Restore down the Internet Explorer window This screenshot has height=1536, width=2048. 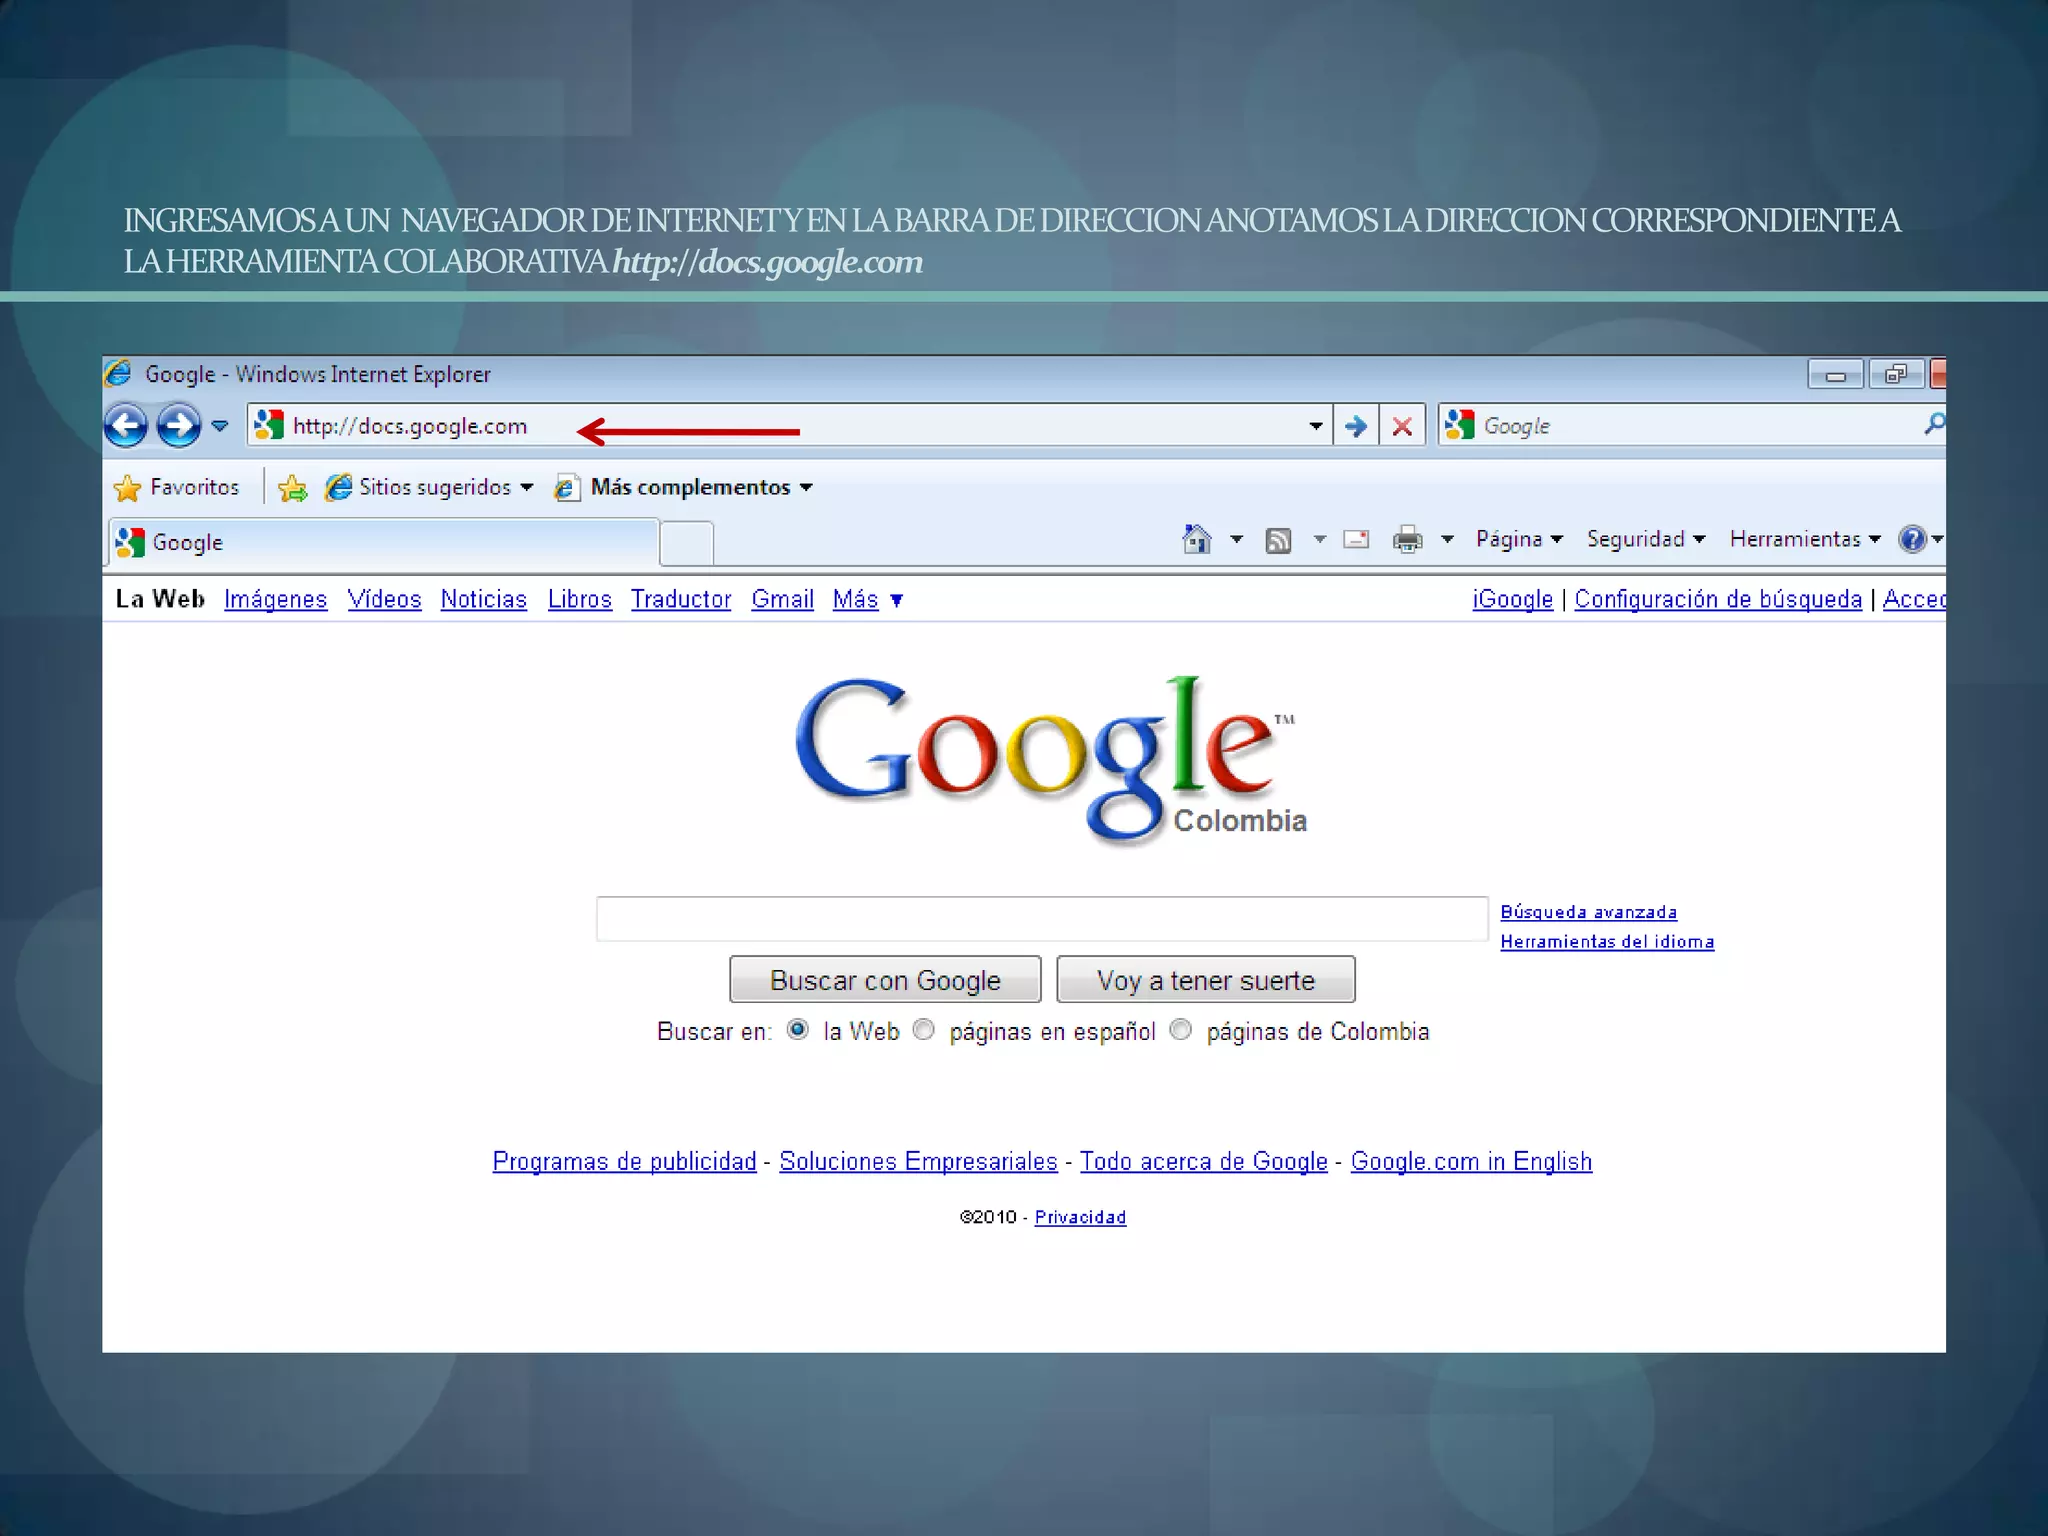pyautogui.click(x=1895, y=375)
